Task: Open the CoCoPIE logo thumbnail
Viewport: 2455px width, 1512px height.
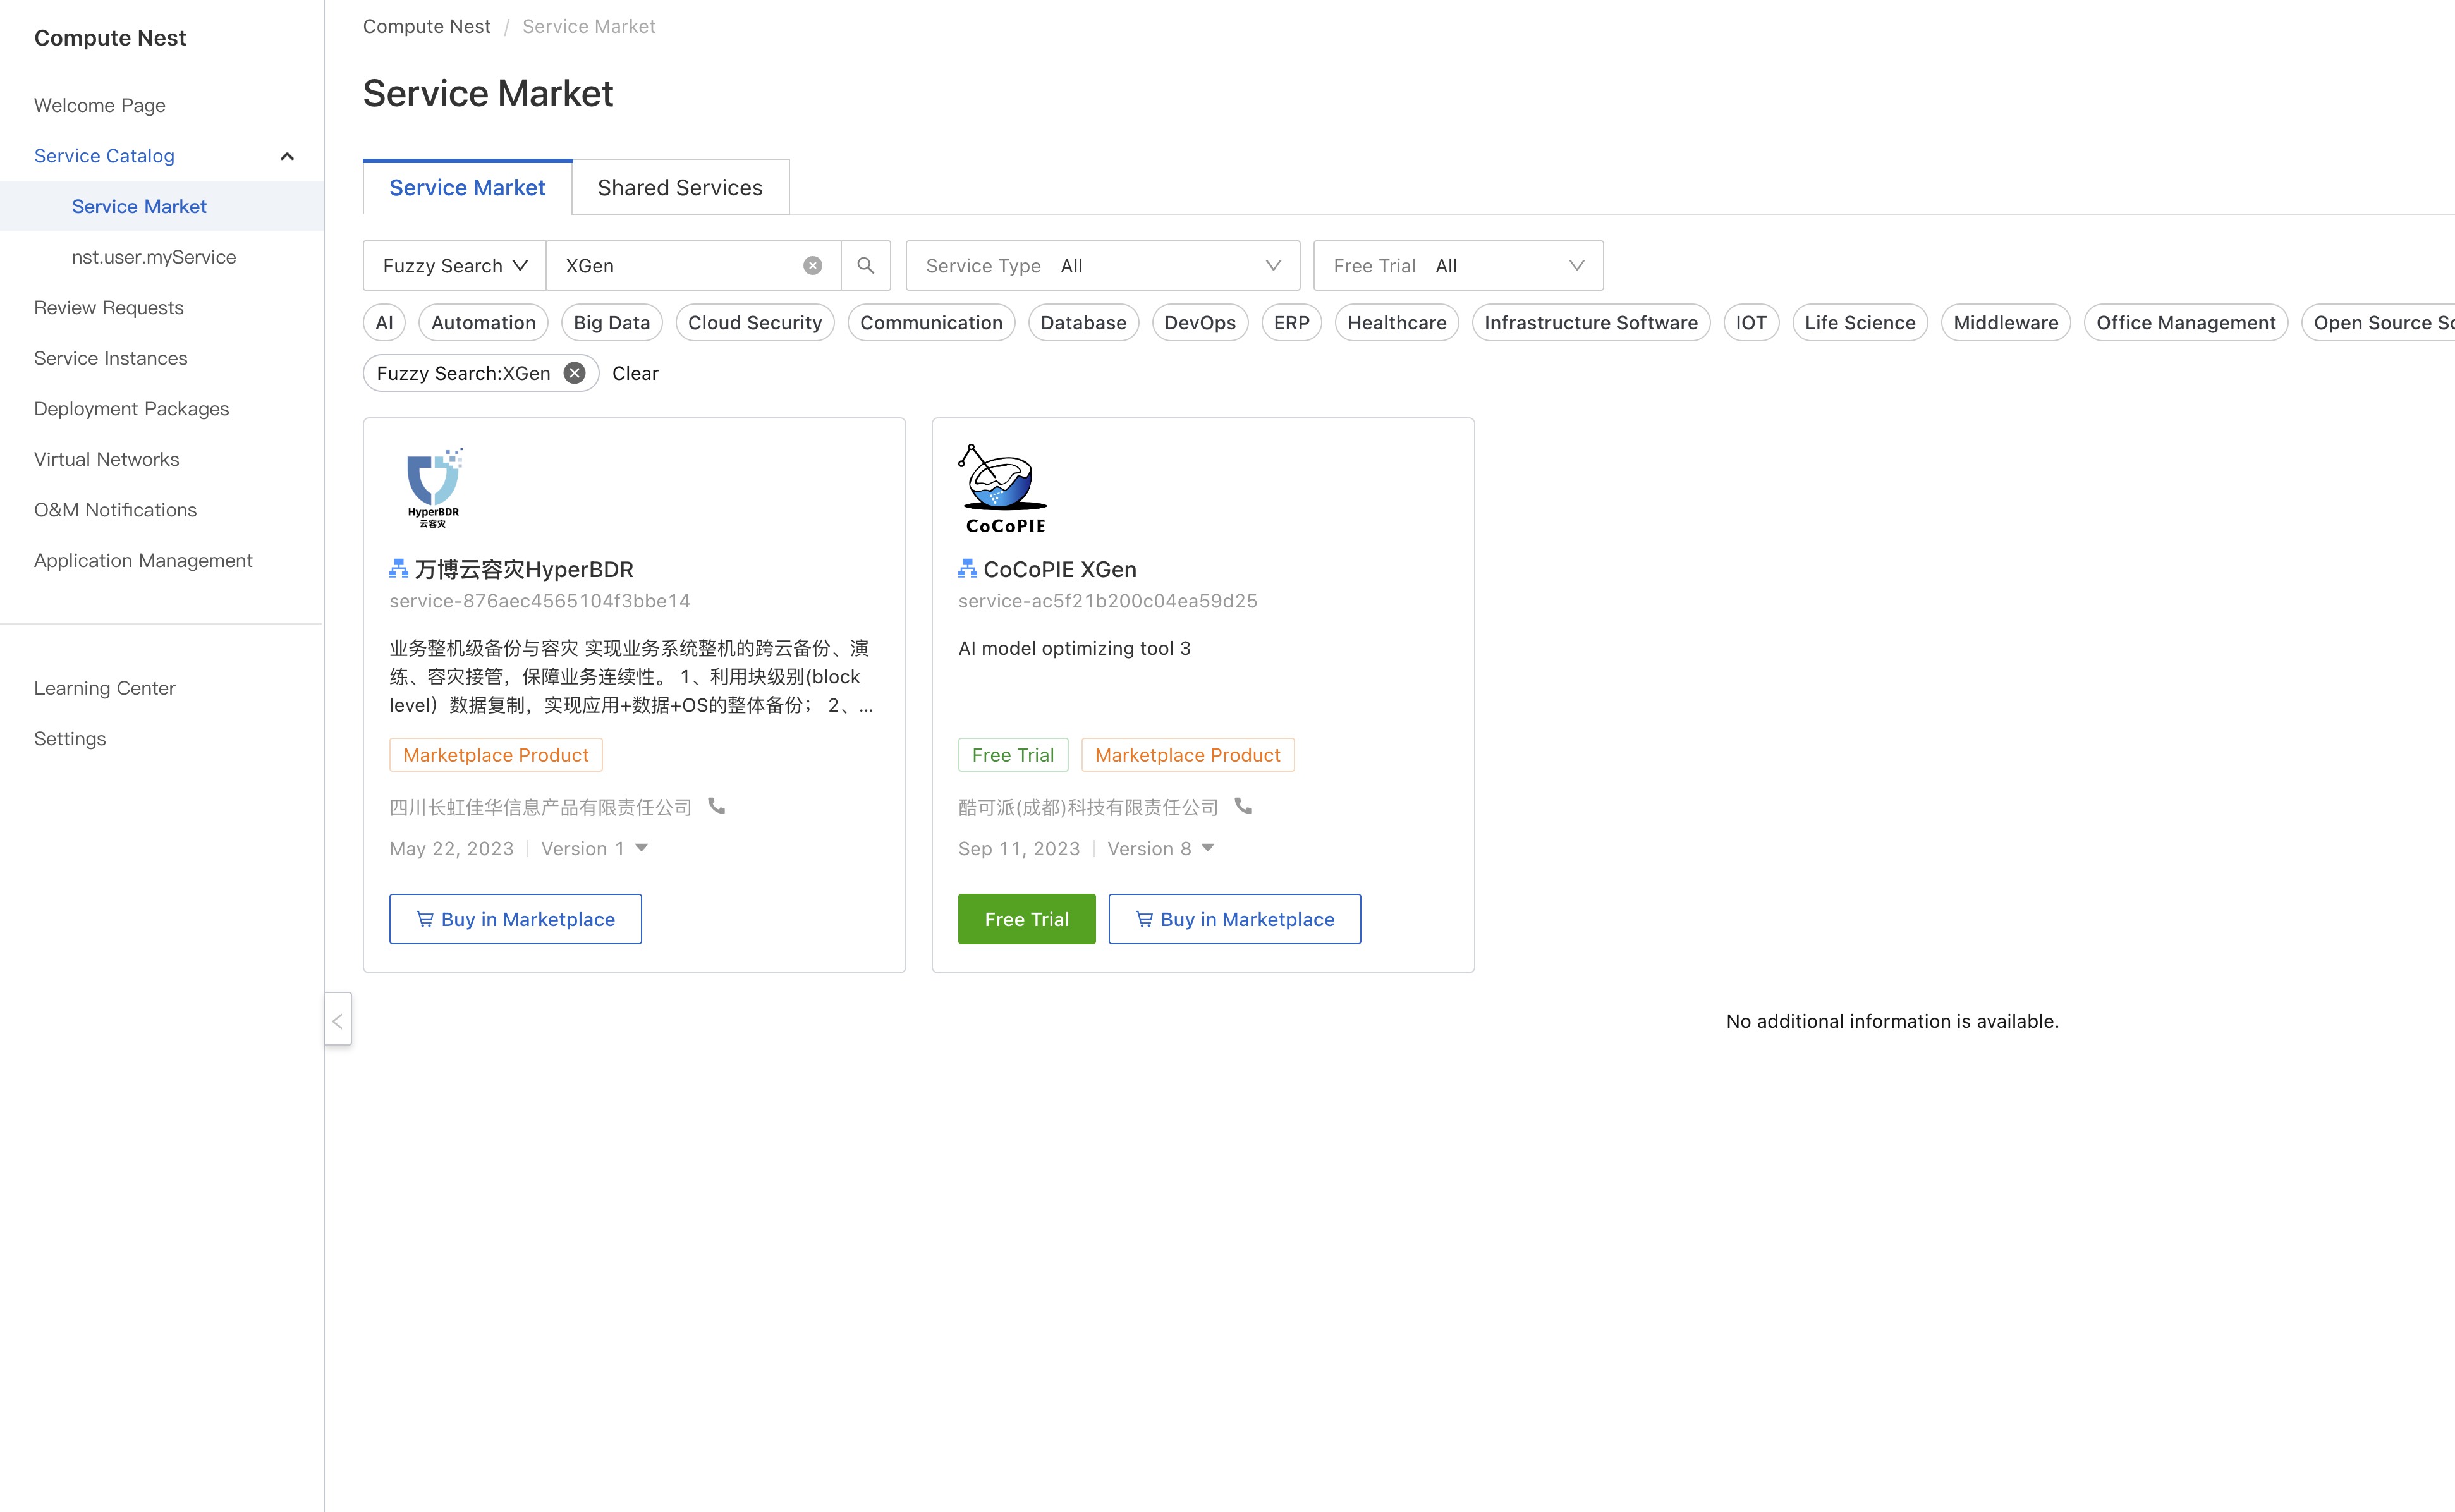Action: (x=1003, y=488)
